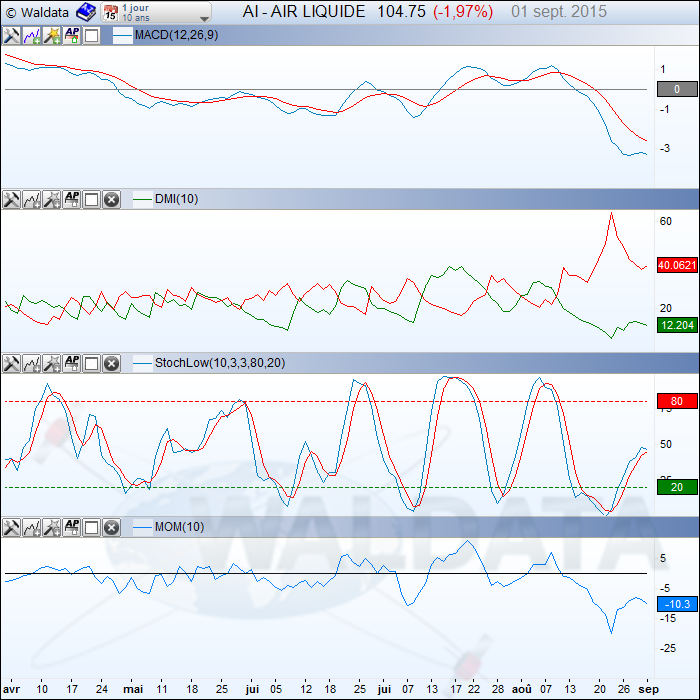The width and height of the screenshot is (700, 700).
Task: Open settings tools icon in MACD panel
Action: pos(11,36)
